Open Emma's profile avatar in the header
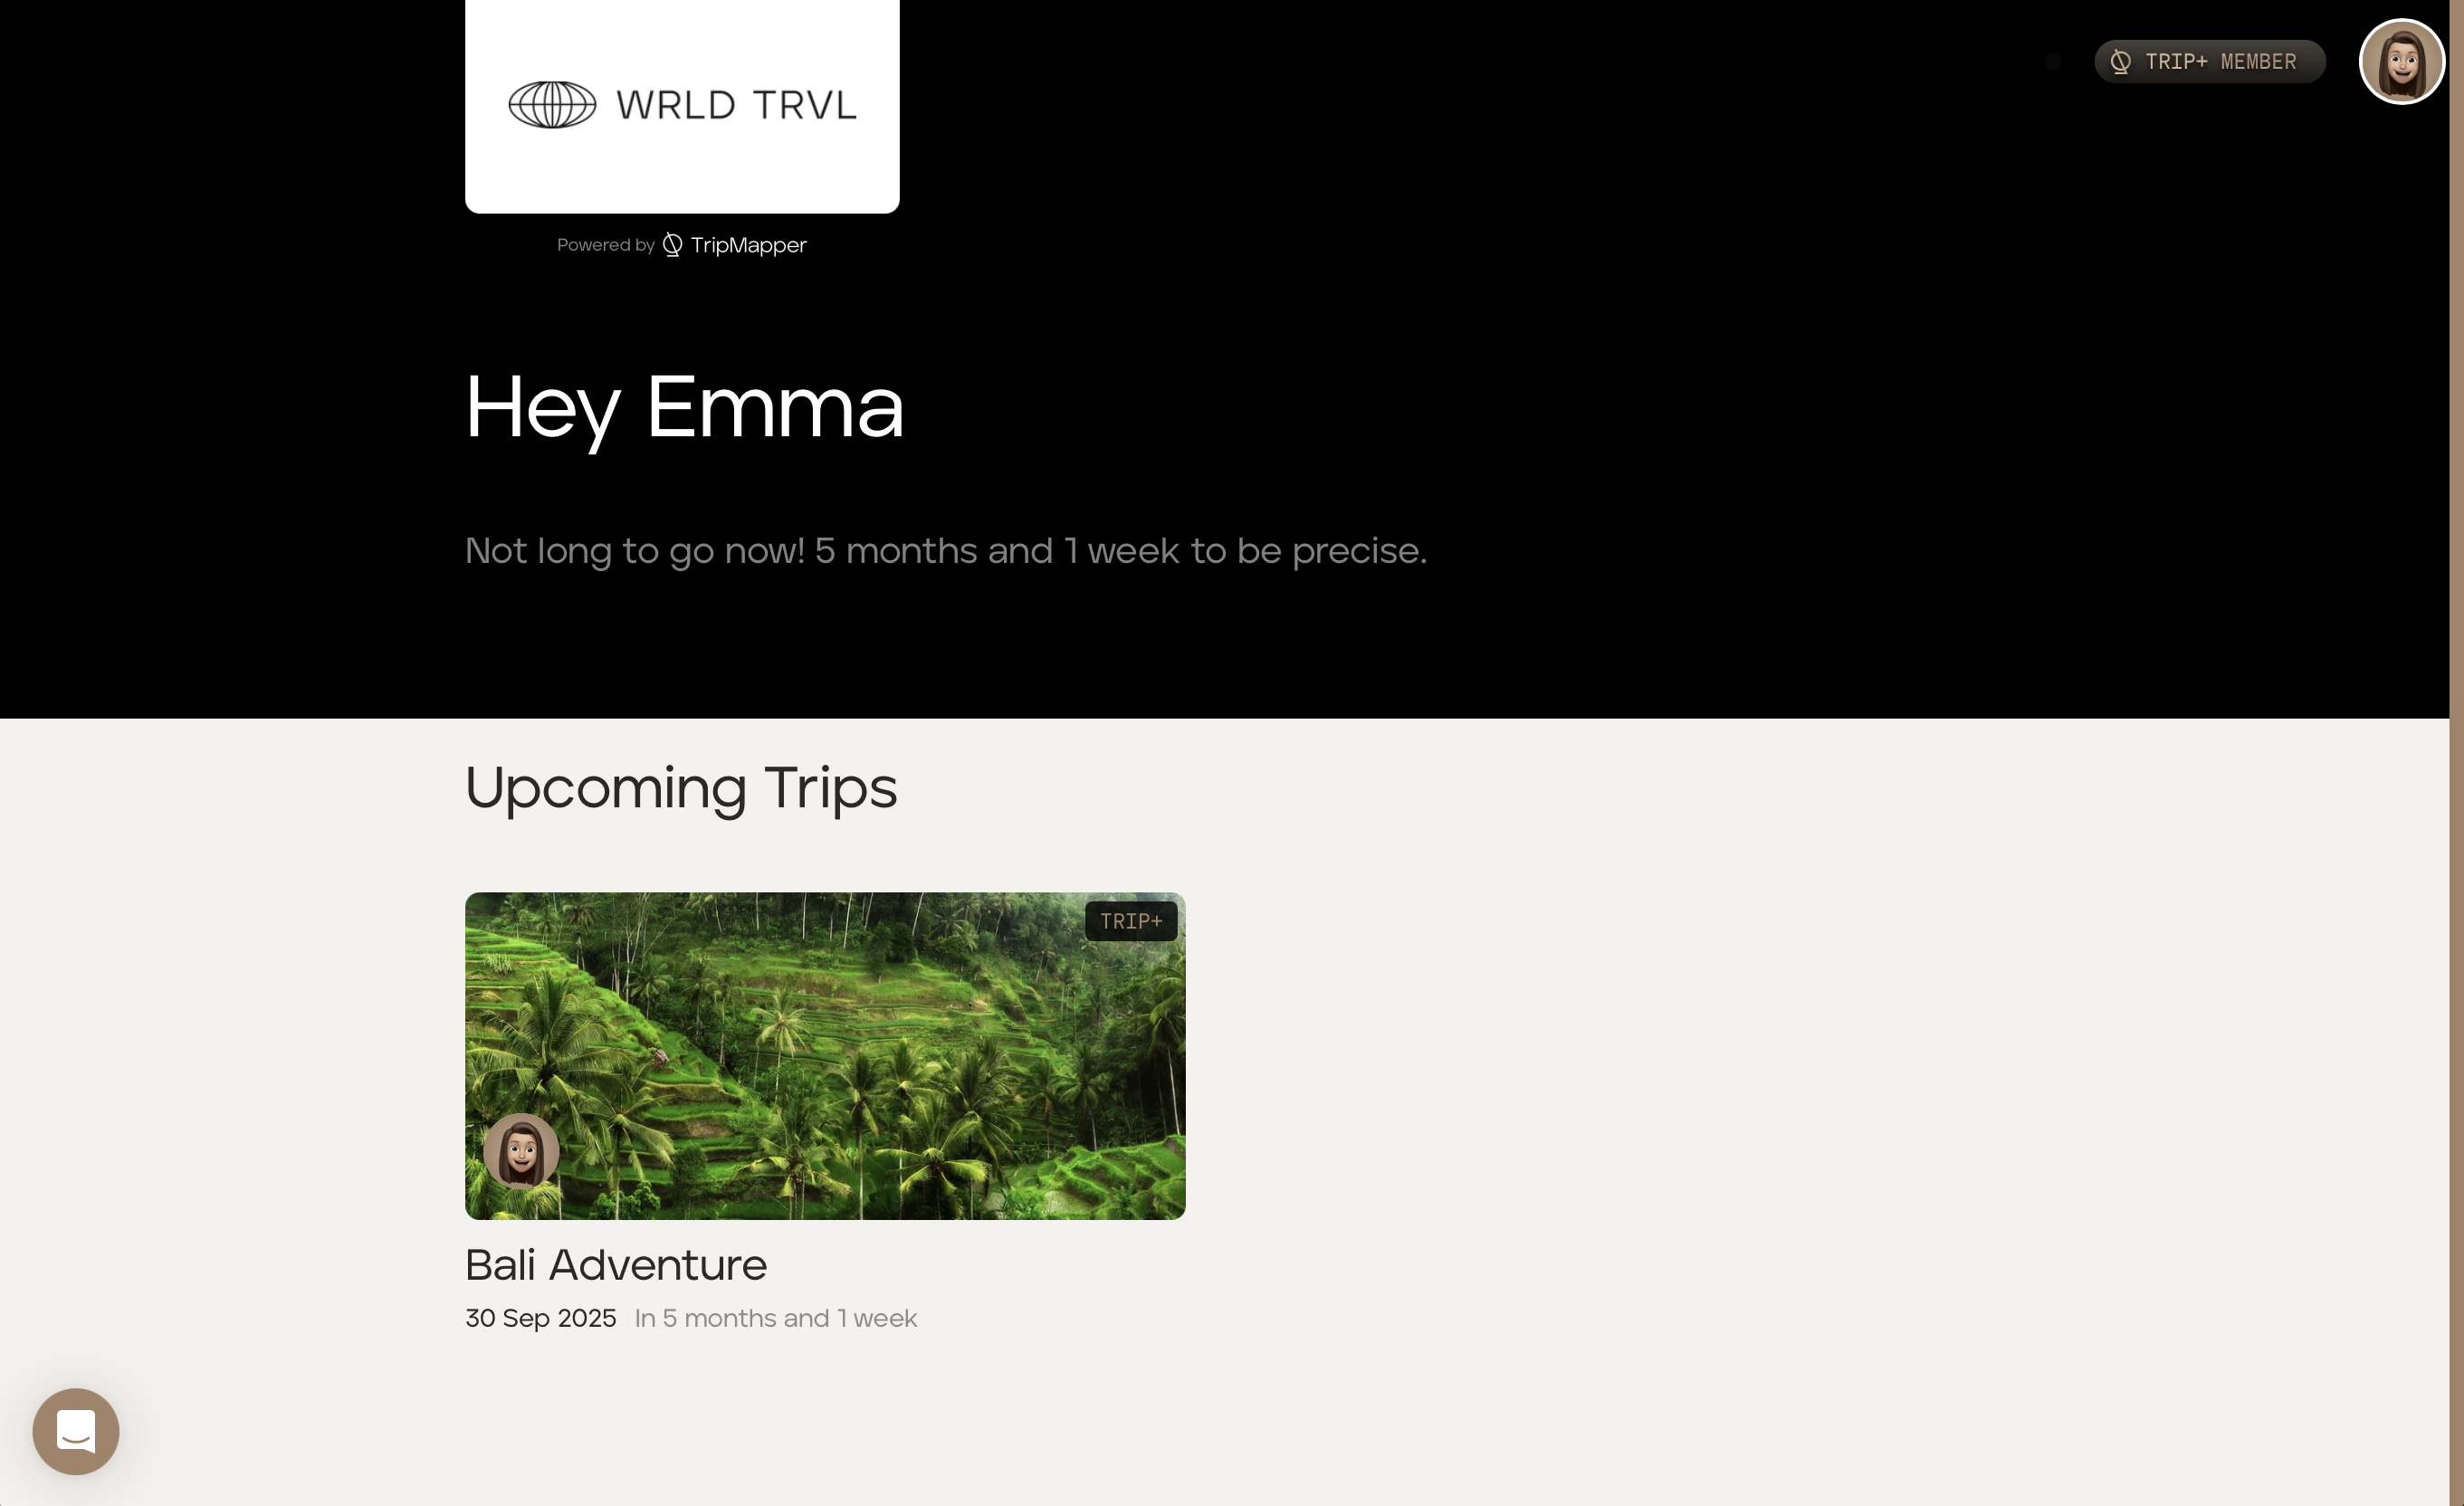 2402,62
